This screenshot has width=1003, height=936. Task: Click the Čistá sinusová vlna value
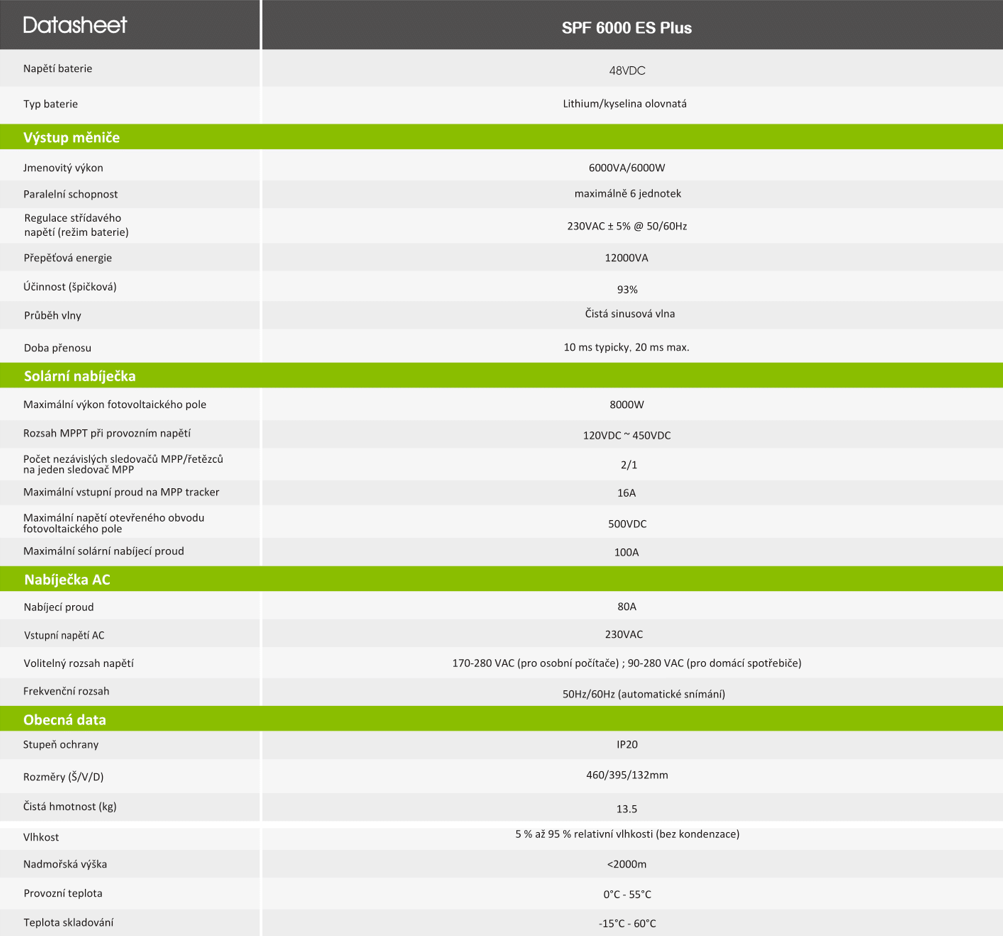tap(630, 314)
